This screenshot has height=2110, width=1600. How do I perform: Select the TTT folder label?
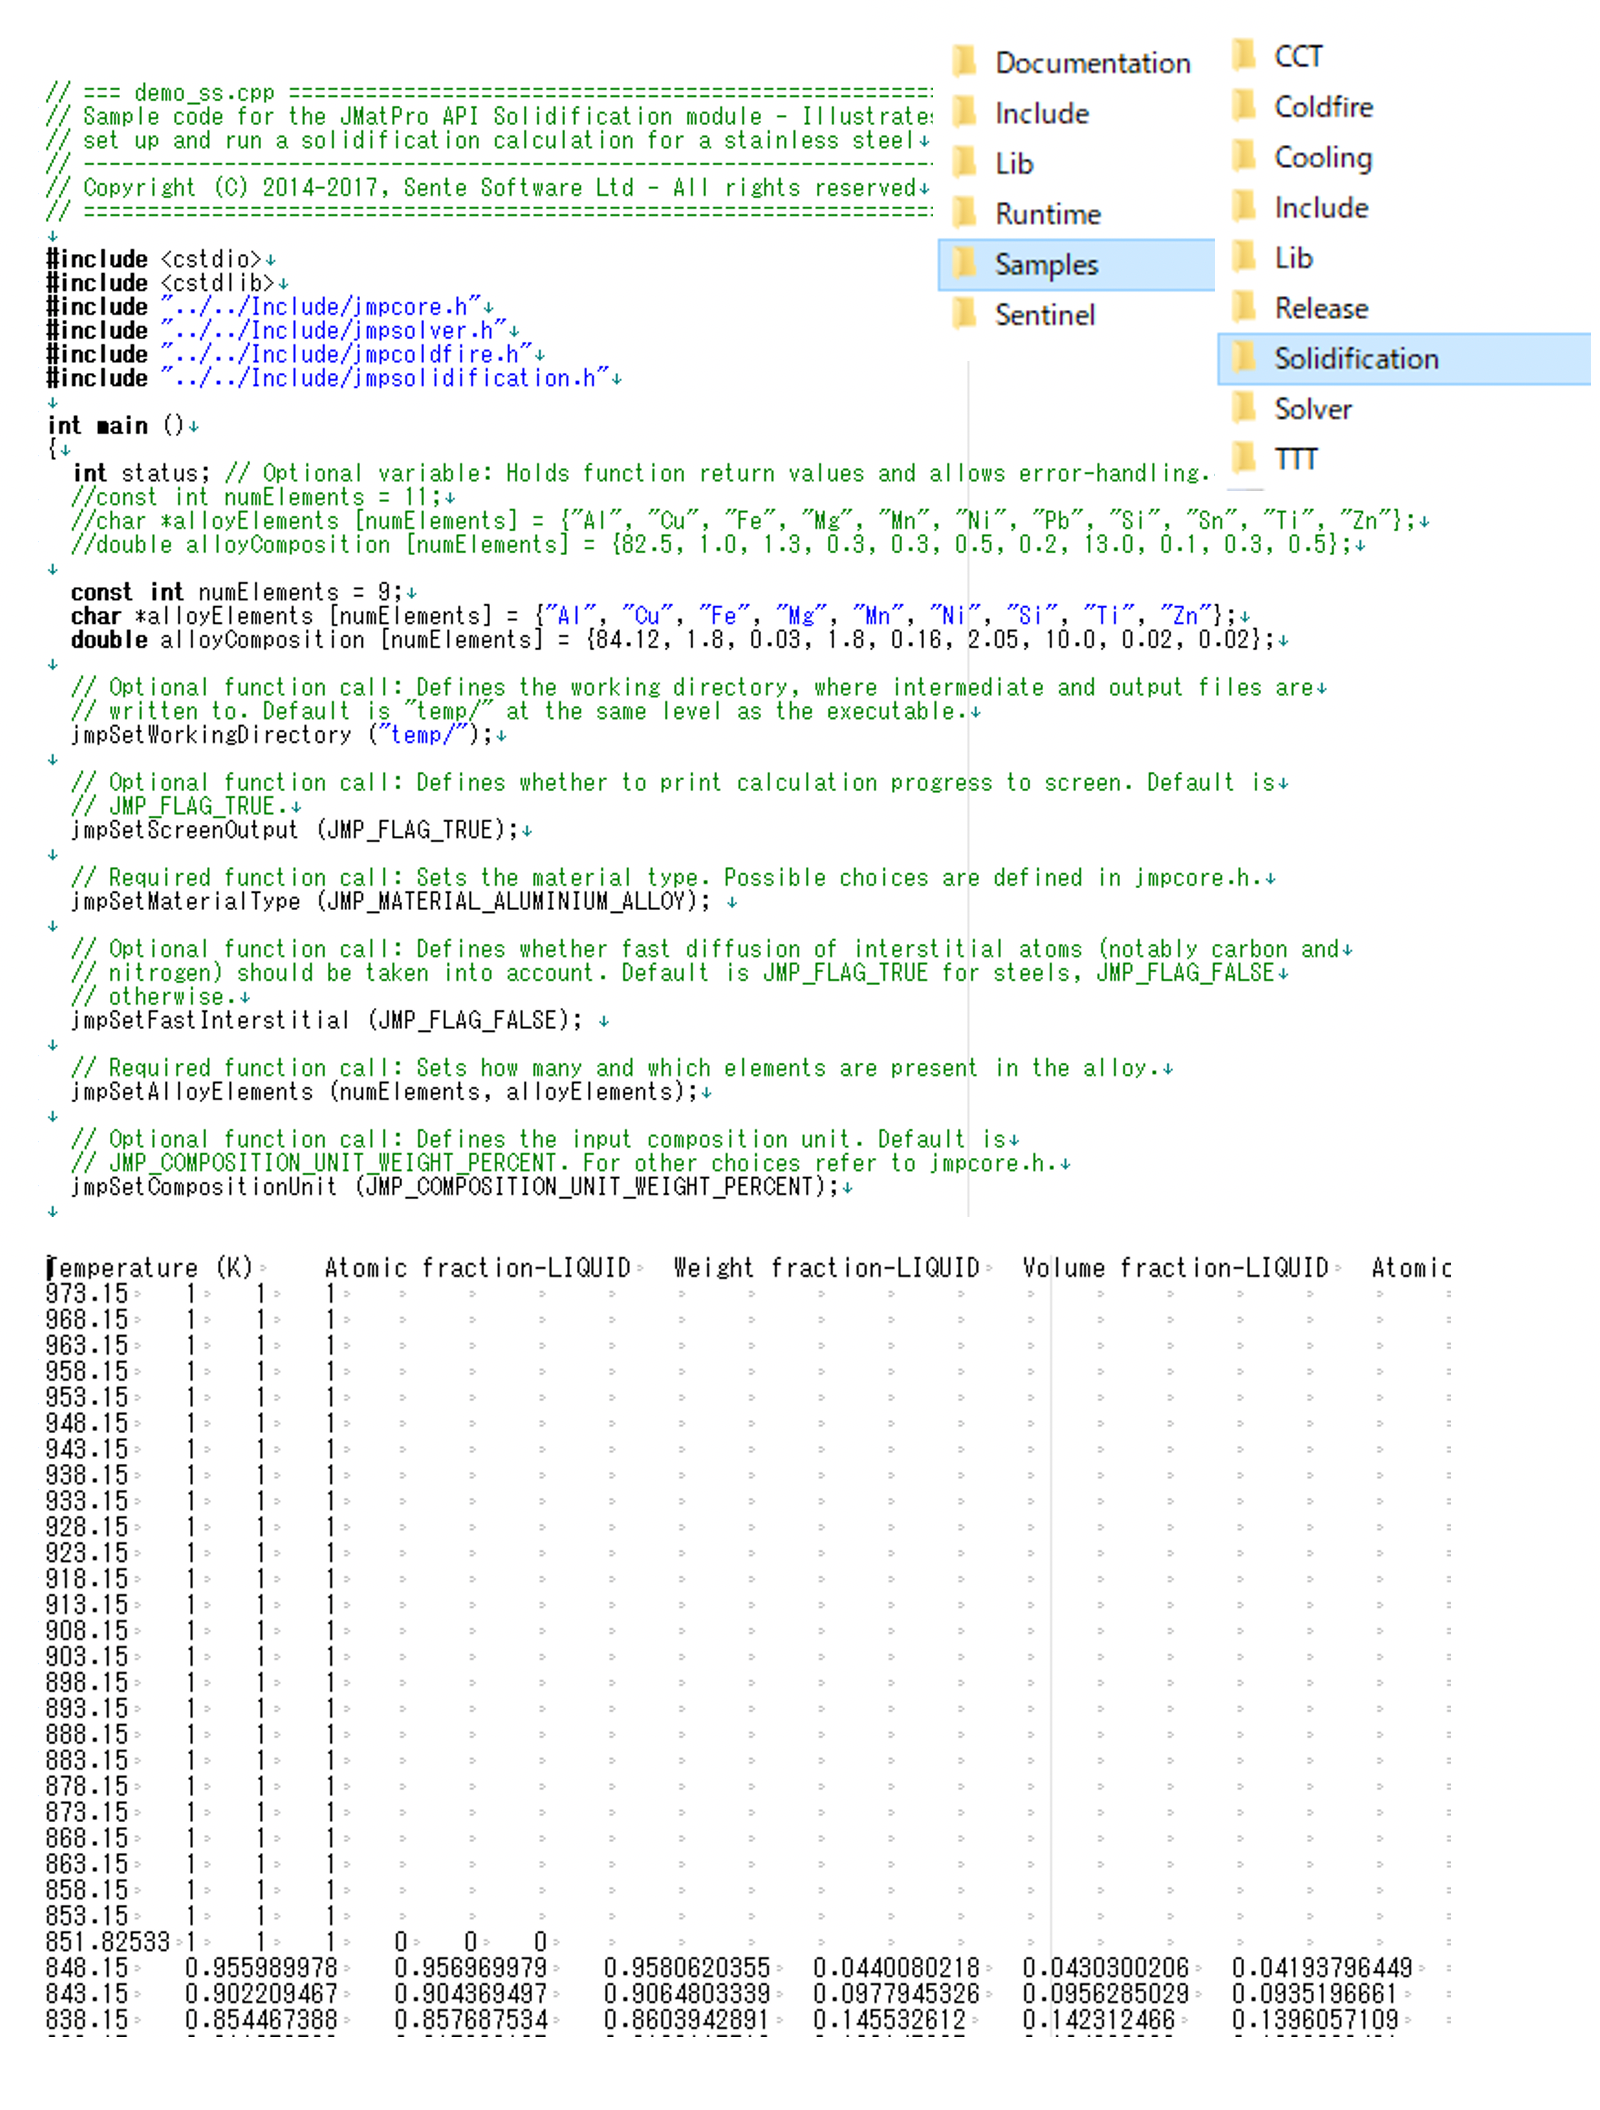click(1296, 459)
